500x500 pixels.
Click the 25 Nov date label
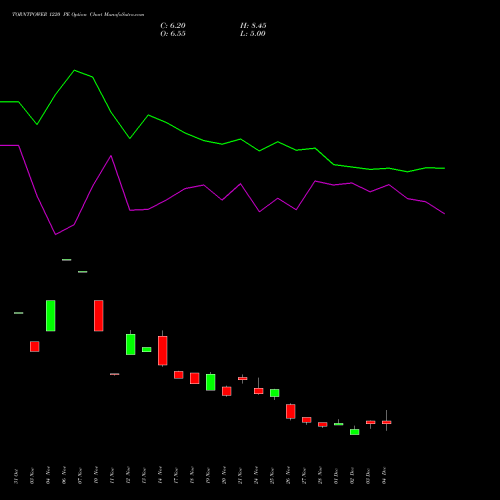[272, 476]
